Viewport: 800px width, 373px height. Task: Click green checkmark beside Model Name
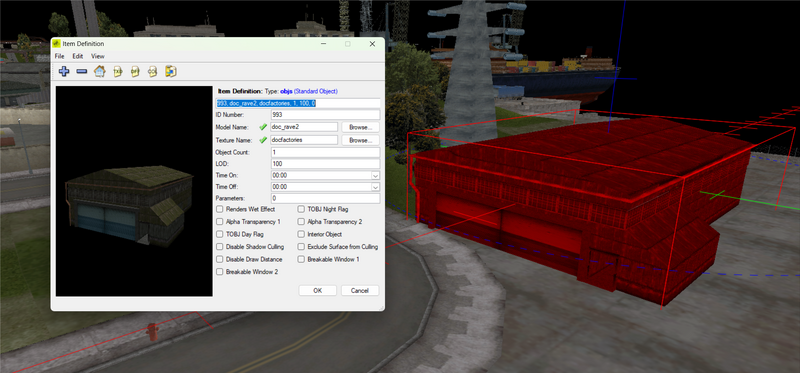pos(263,127)
